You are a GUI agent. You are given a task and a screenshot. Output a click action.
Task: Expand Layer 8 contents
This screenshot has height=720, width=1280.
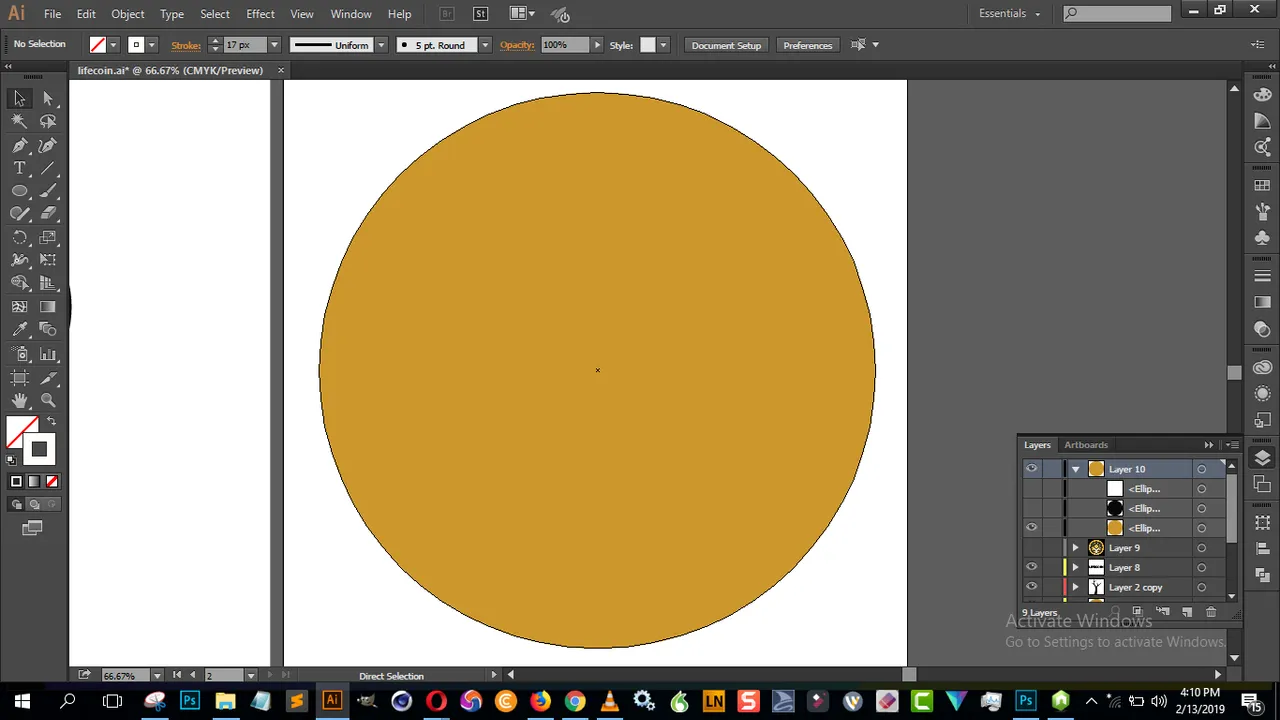1076,568
